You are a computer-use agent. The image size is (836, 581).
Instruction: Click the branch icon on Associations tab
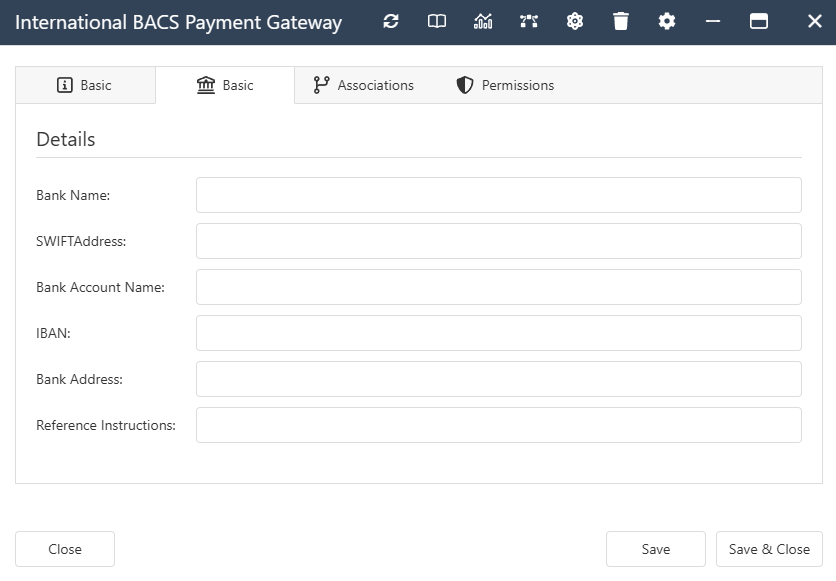tap(320, 85)
